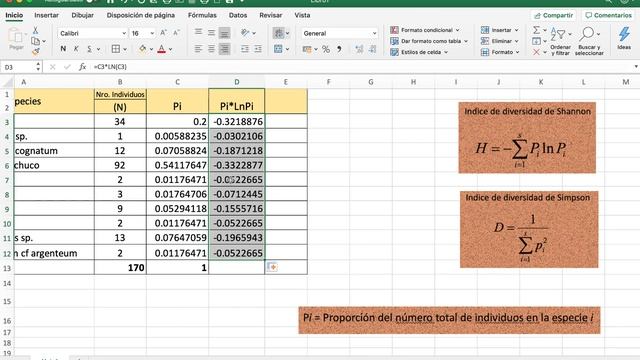Click the merge and center icon
Image resolution: width=640 pixels, height=360 pixels.
278,49
